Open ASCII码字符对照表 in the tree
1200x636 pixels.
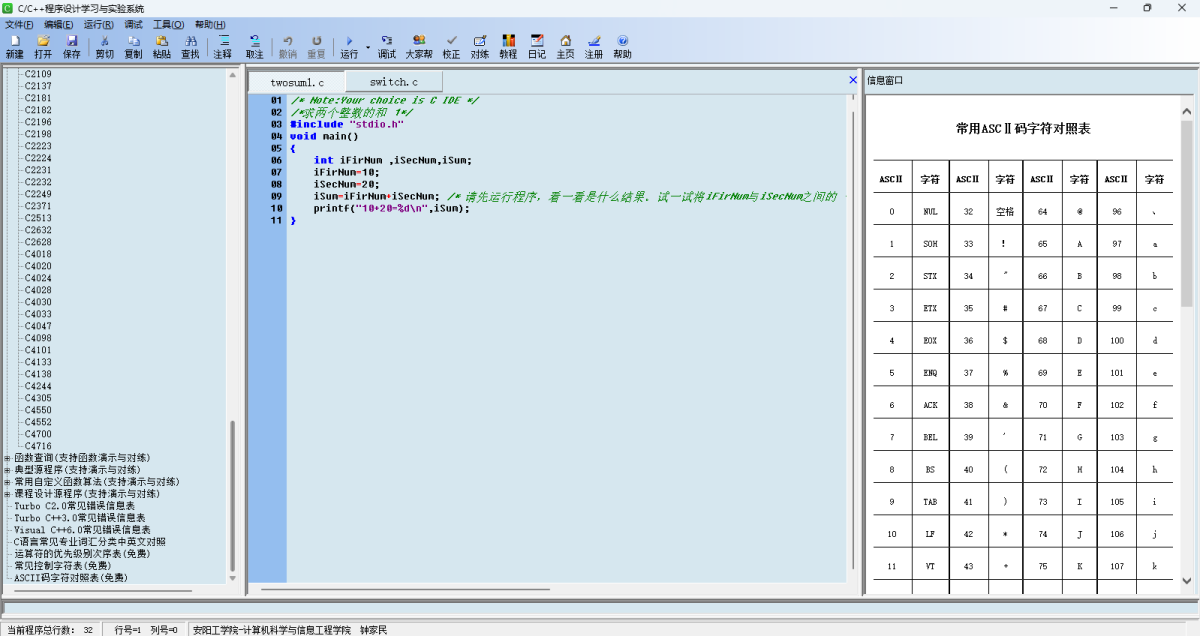tap(70, 578)
